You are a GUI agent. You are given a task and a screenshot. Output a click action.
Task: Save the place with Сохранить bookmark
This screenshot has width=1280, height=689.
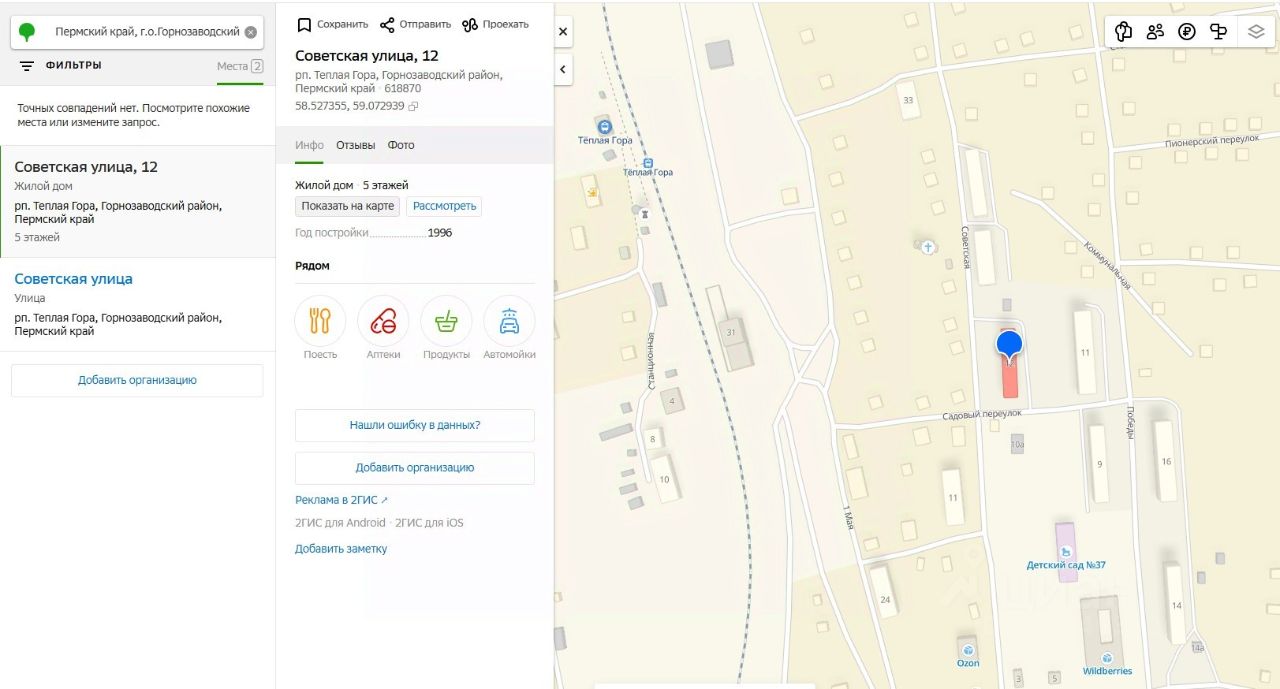tap(333, 24)
